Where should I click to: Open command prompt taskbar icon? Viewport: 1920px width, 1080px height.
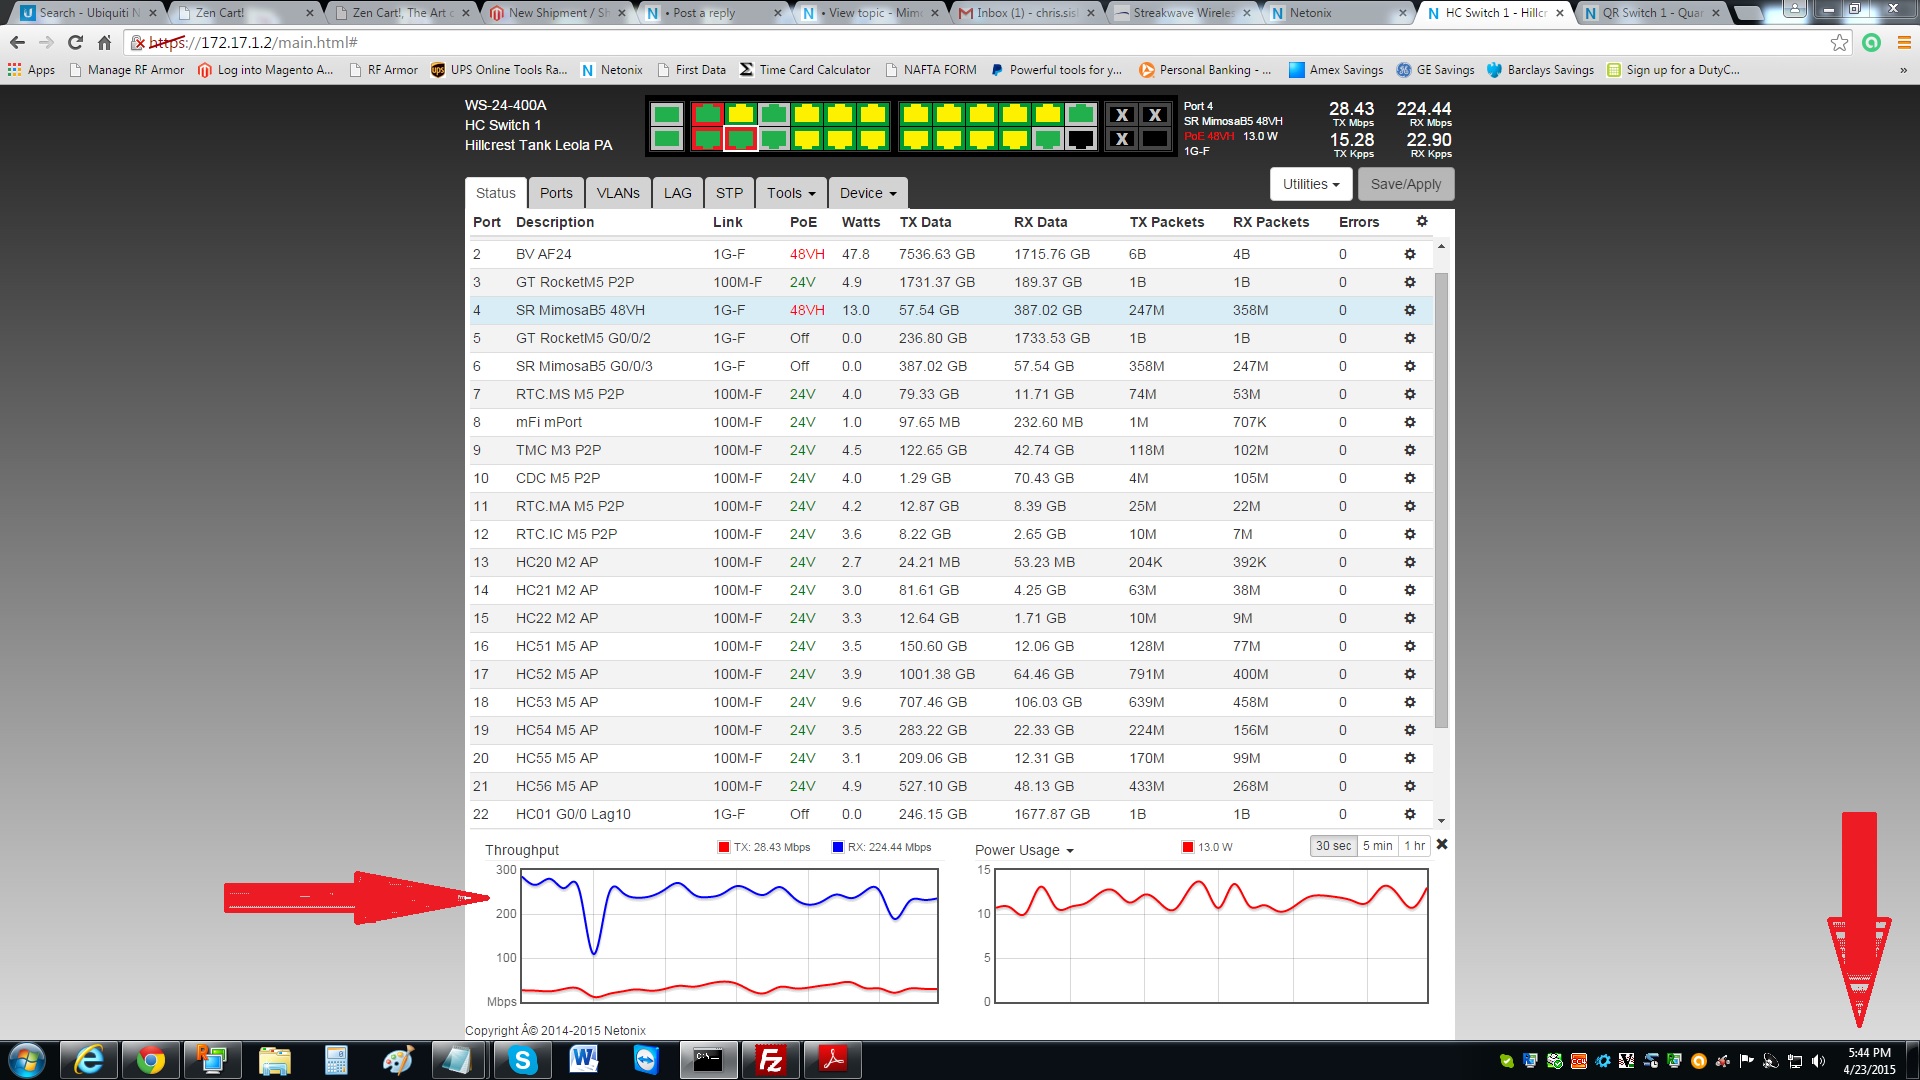coord(708,1059)
